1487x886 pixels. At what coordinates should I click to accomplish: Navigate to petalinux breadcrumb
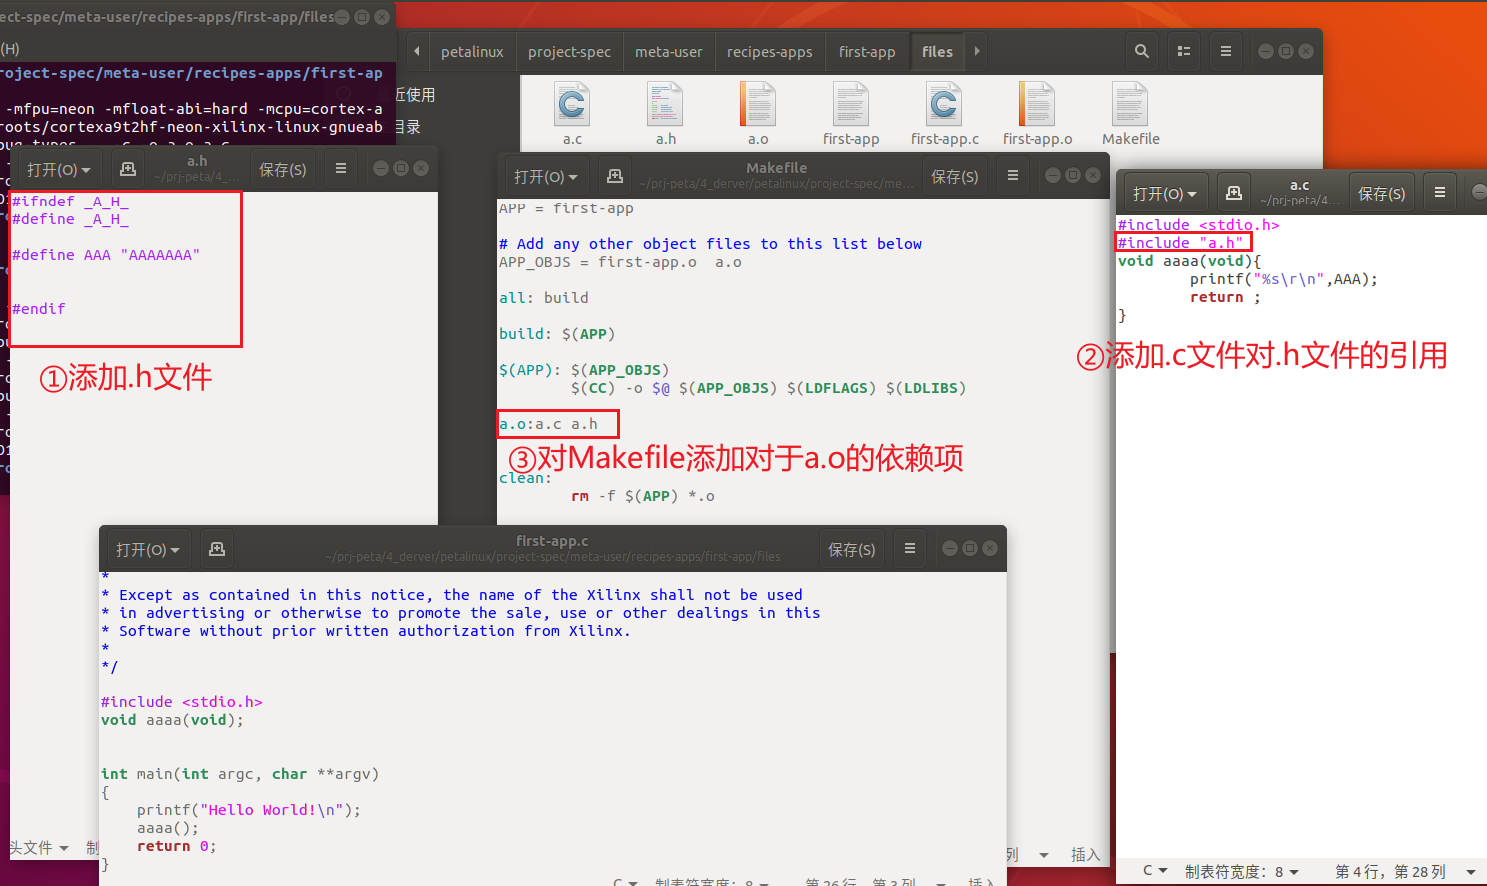(x=472, y=52)
